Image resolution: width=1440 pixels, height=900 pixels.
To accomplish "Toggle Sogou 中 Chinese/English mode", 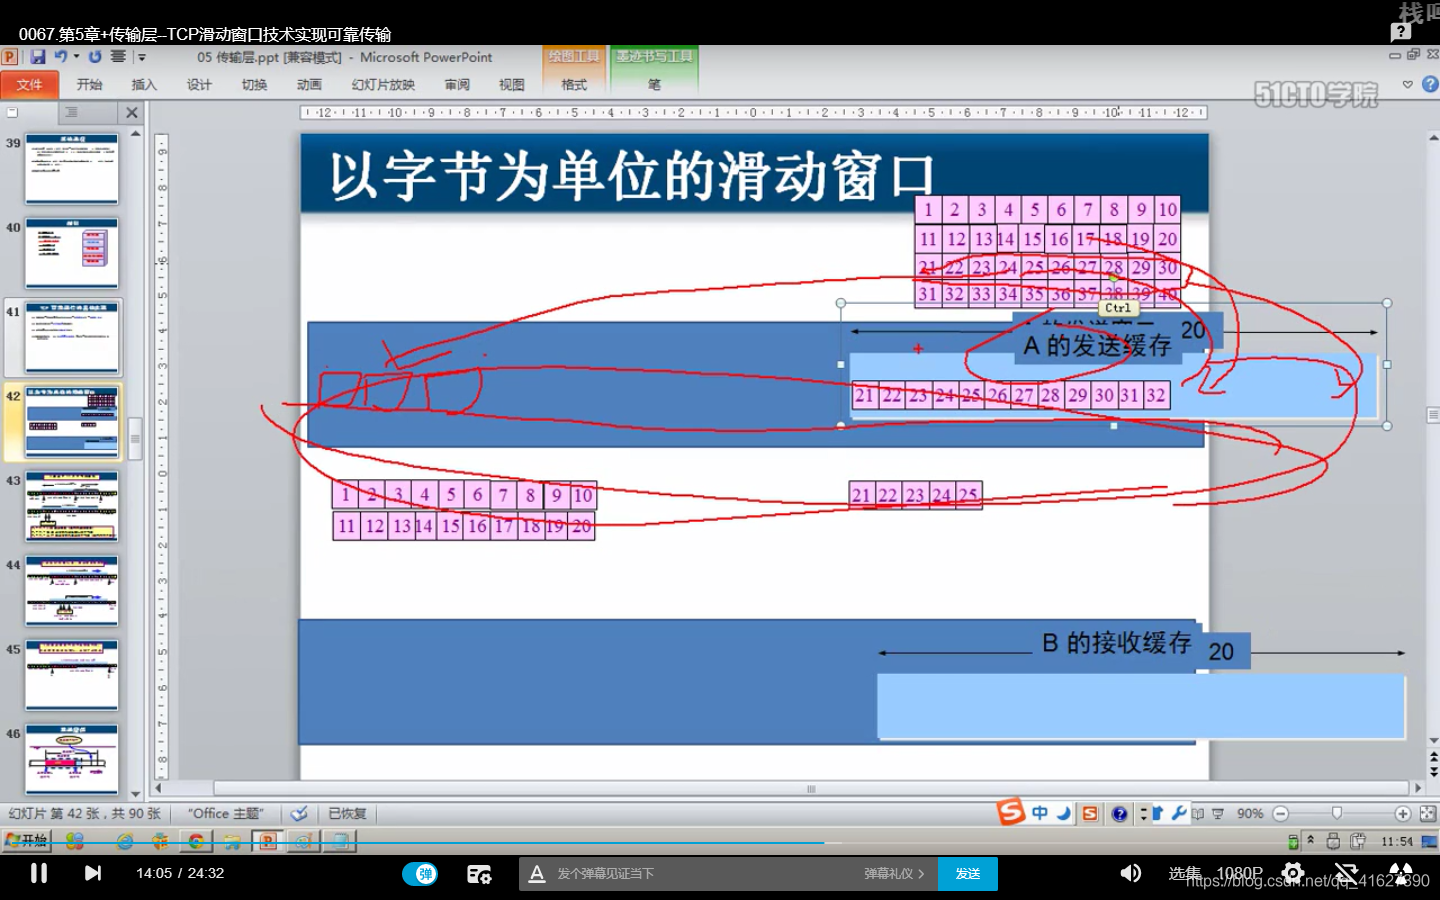I will [x=1040, y=813].
